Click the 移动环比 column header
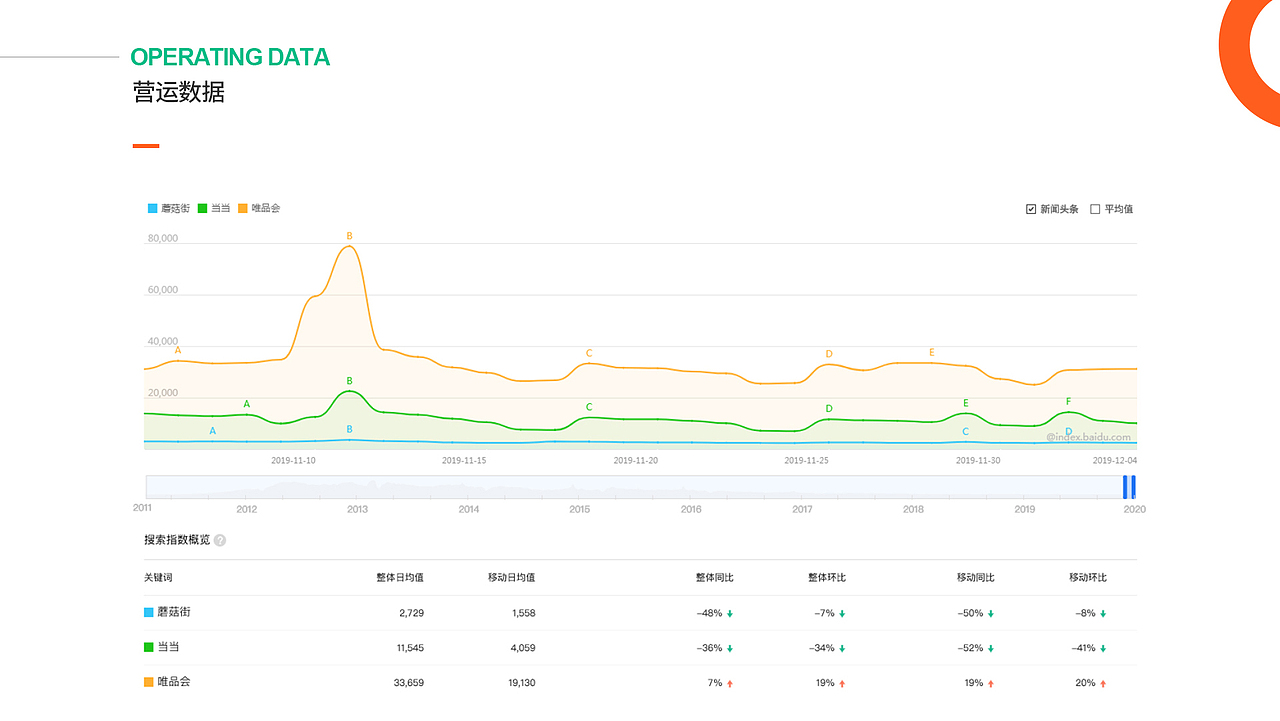This screenshot has width=1280, height=721. pos(1087,577)
